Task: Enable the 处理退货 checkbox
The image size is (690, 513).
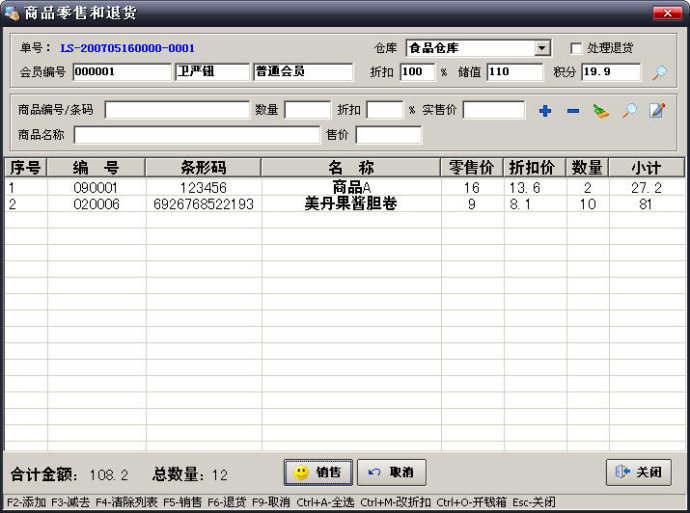Action: pos(576,49)
